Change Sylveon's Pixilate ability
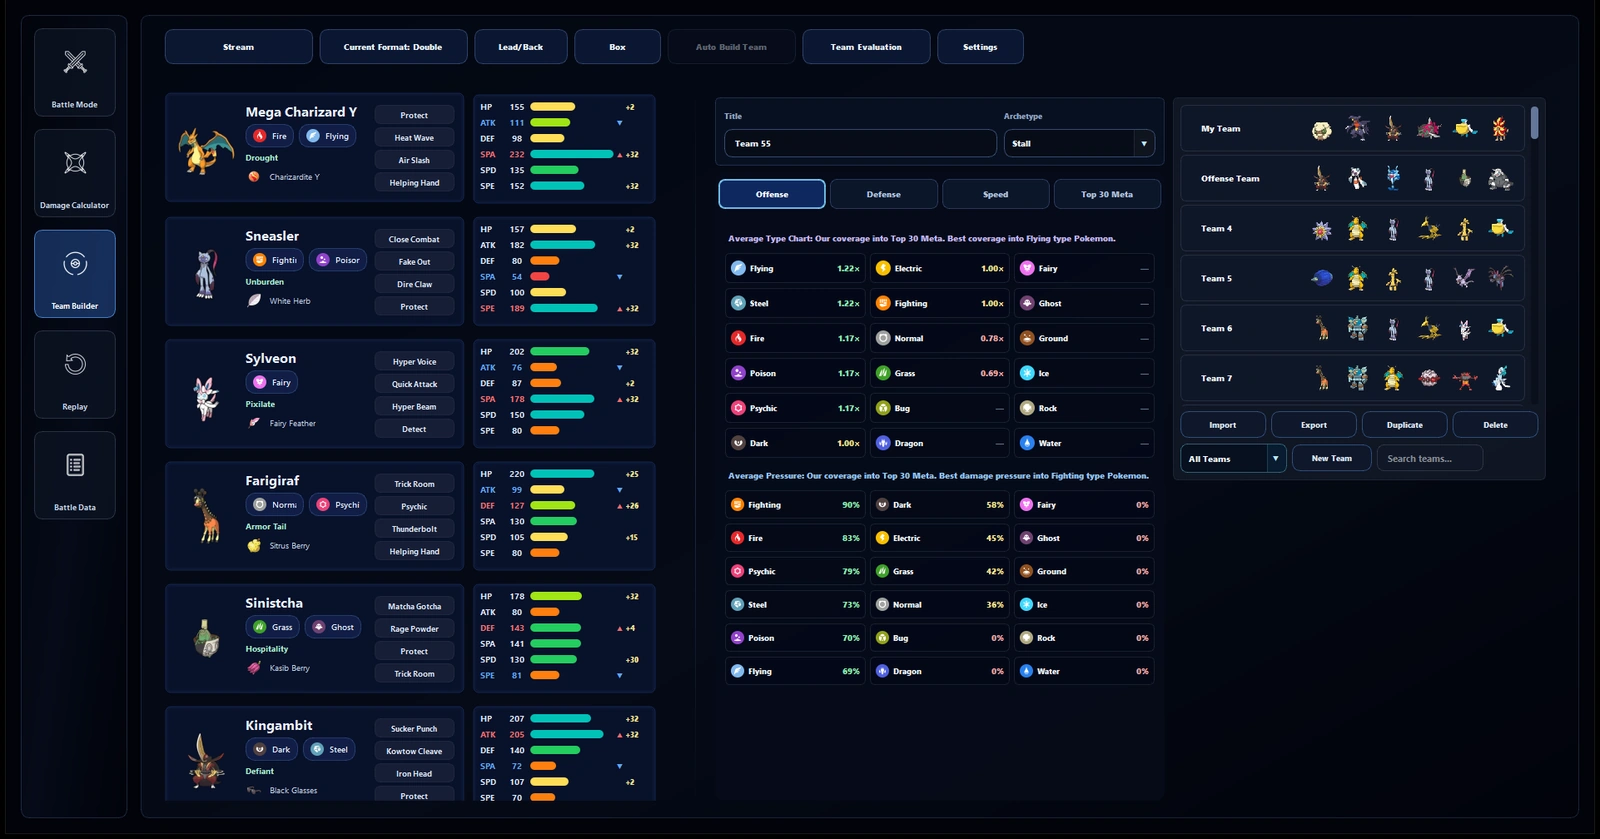The width and height of the screenshot is (1600, 839). click(260, 404)
